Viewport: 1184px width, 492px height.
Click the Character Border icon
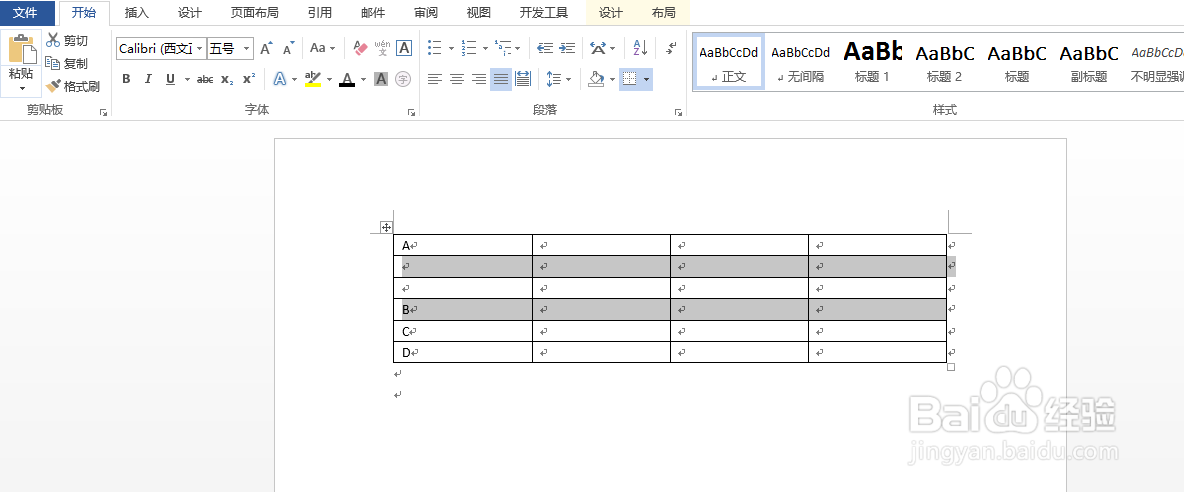click(405, 48)
